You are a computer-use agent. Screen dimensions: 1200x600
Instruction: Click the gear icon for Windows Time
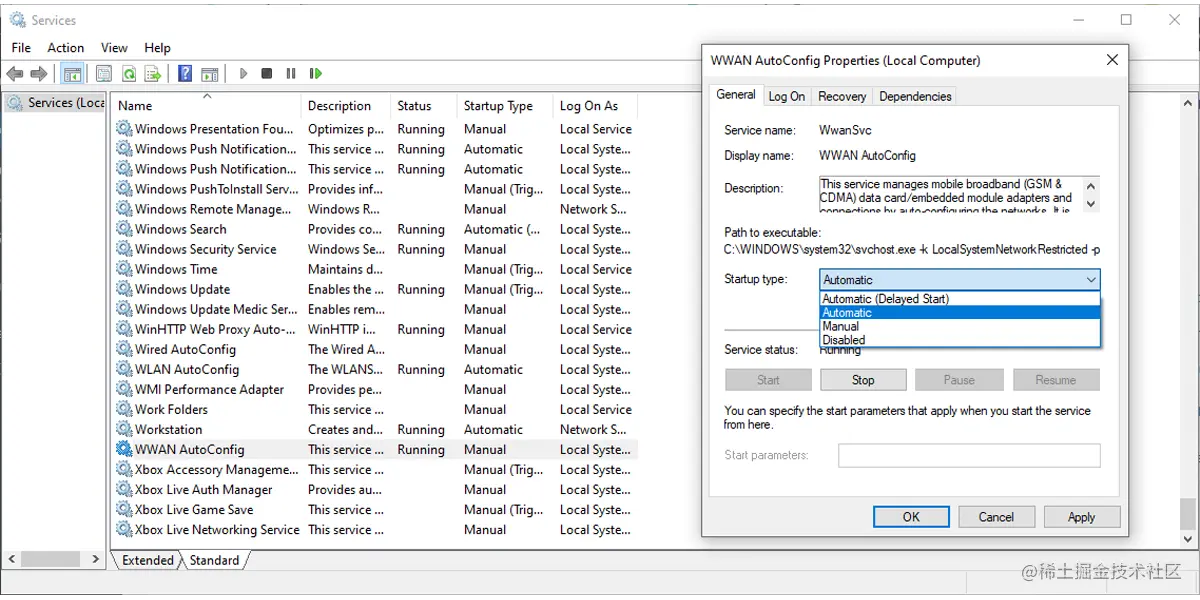tap(124, 269)
